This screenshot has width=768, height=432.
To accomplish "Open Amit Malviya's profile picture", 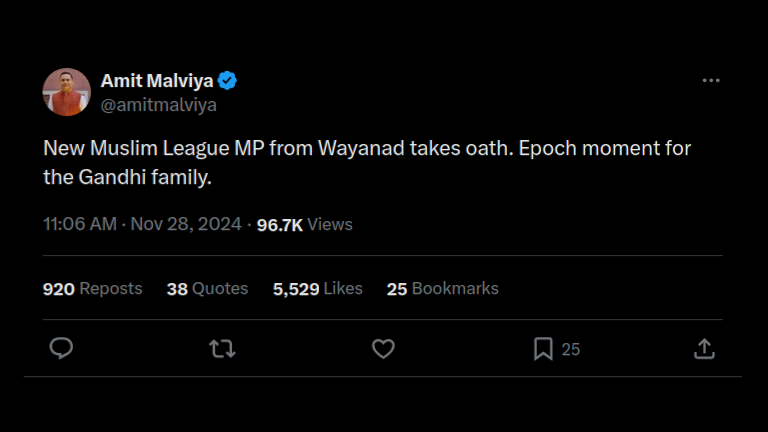I will [67, 92].
